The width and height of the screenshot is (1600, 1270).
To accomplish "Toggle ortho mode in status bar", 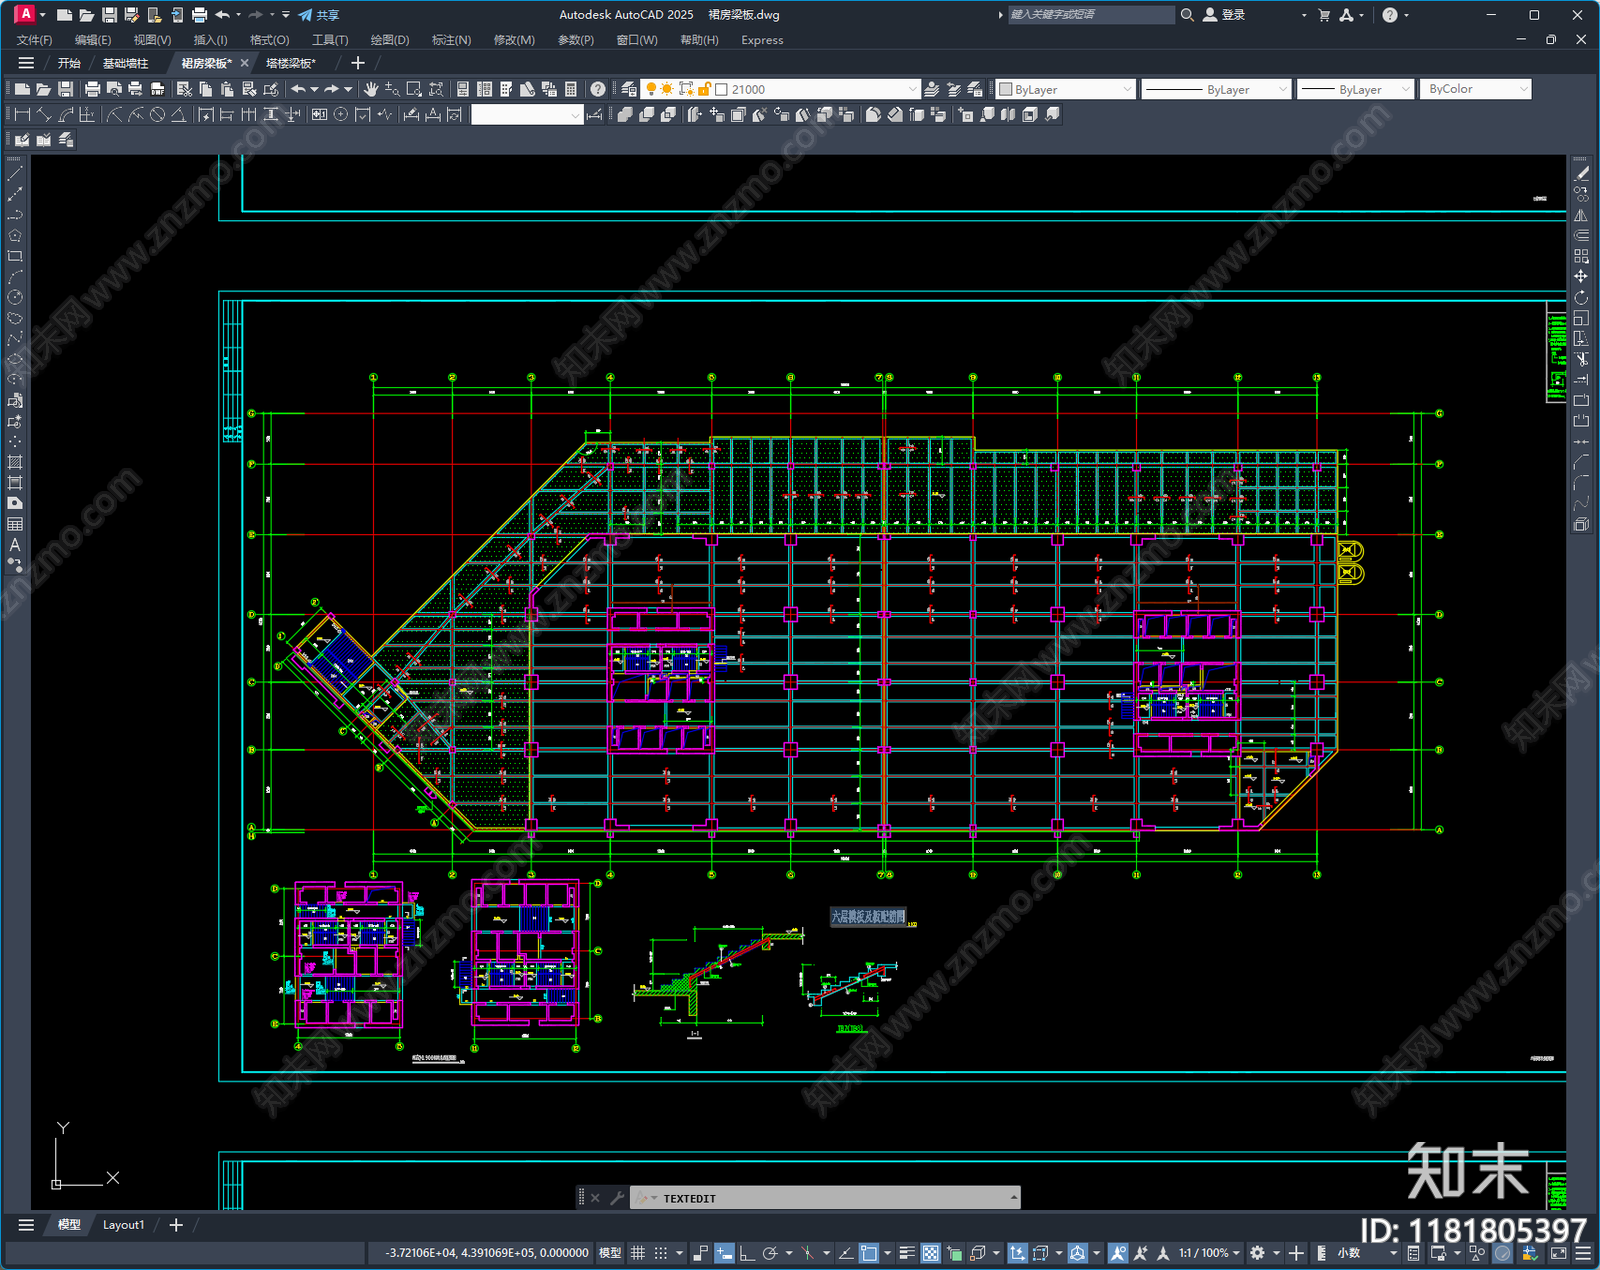I will point(747,1253).
